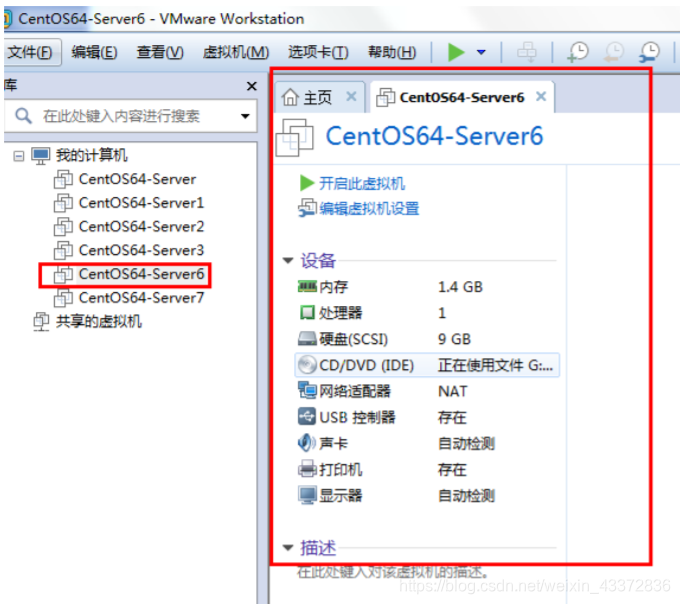Open the 显示器 display device row
The height and width of the screenshot is (604, 680).
pos(427,496)
